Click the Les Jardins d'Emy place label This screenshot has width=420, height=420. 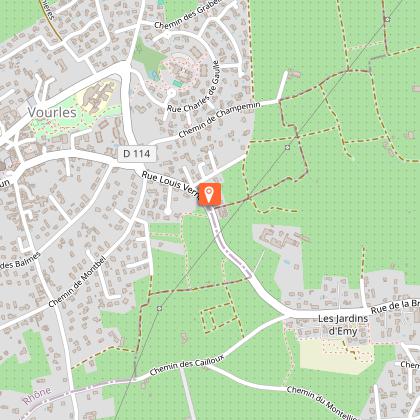pos(343,325)
